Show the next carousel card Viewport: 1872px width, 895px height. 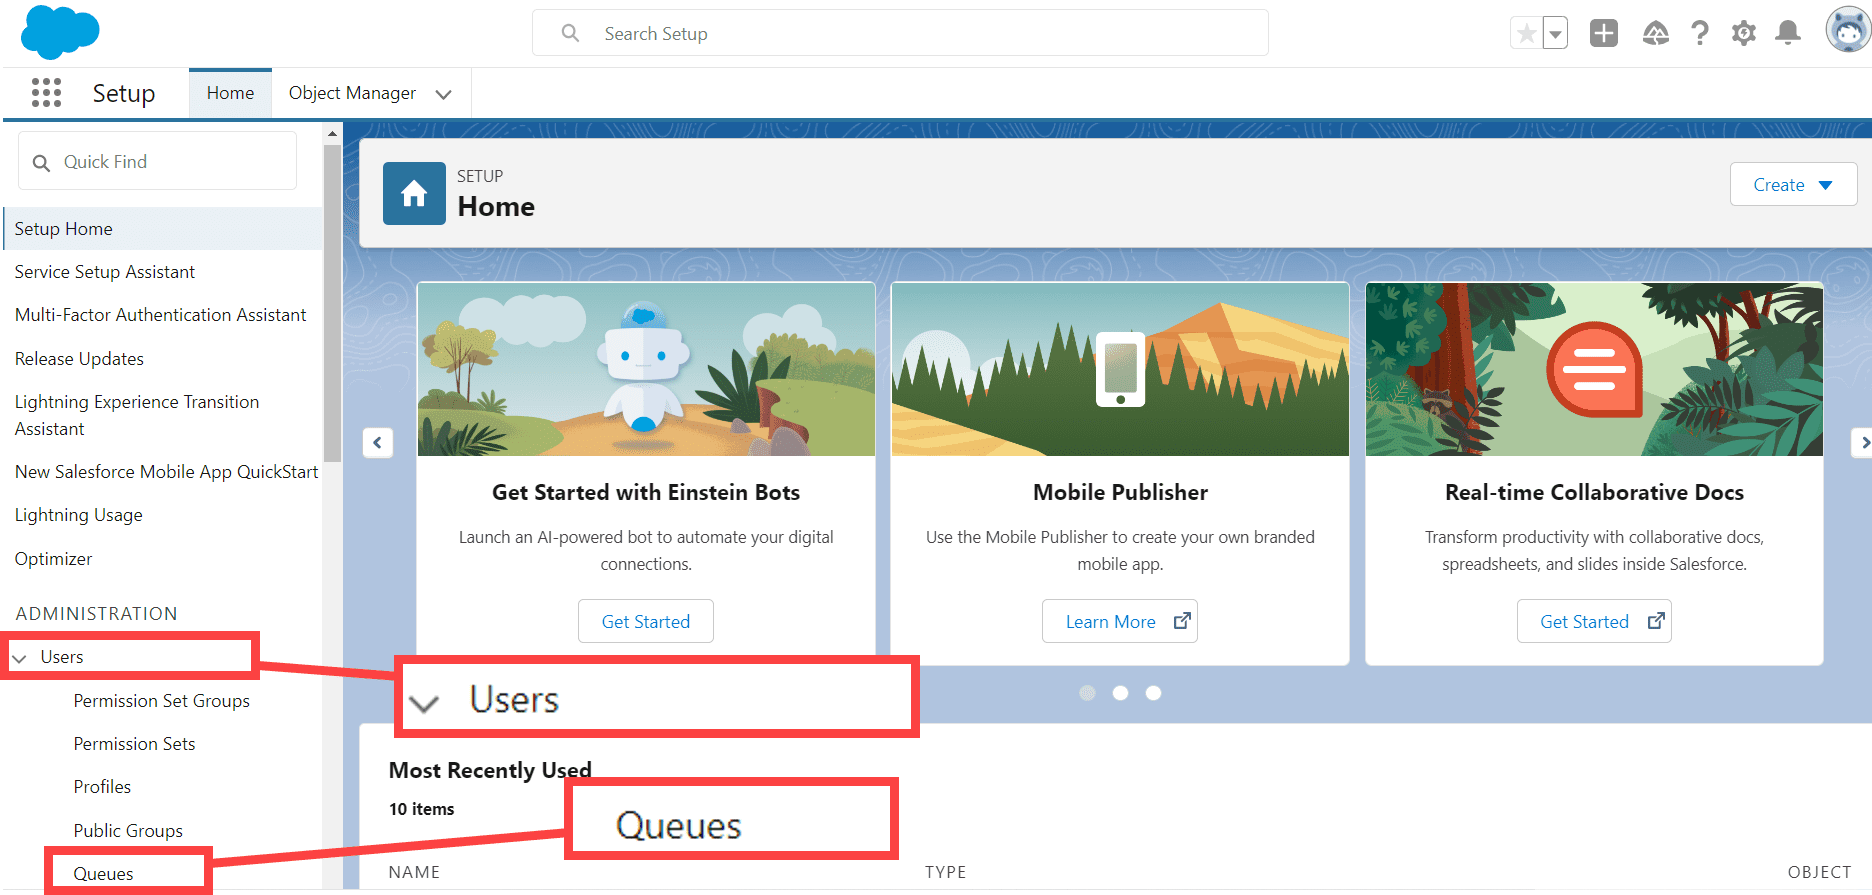click(1863, 442)
